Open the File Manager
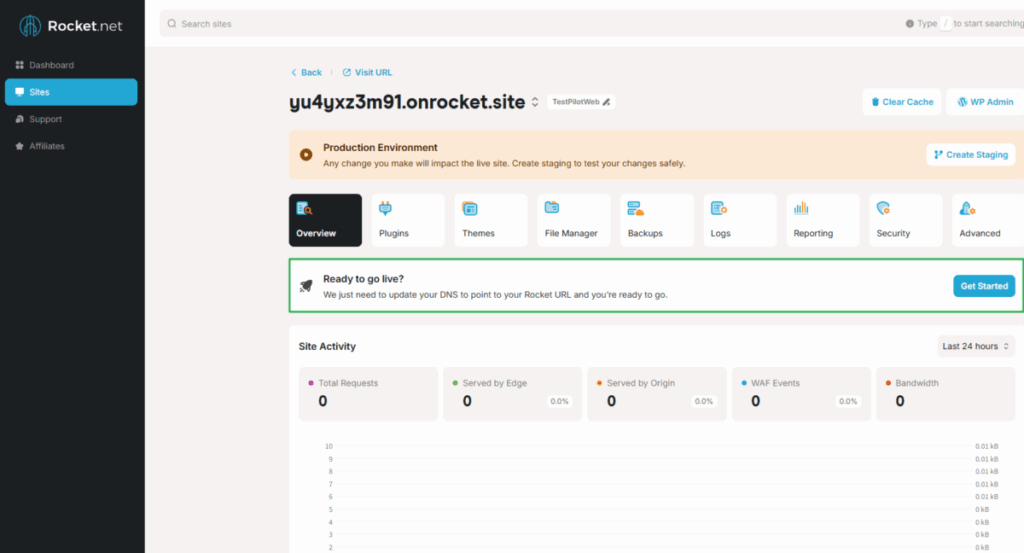Image resolution: width=1024 pixels, height=553 pixels. 573,220
